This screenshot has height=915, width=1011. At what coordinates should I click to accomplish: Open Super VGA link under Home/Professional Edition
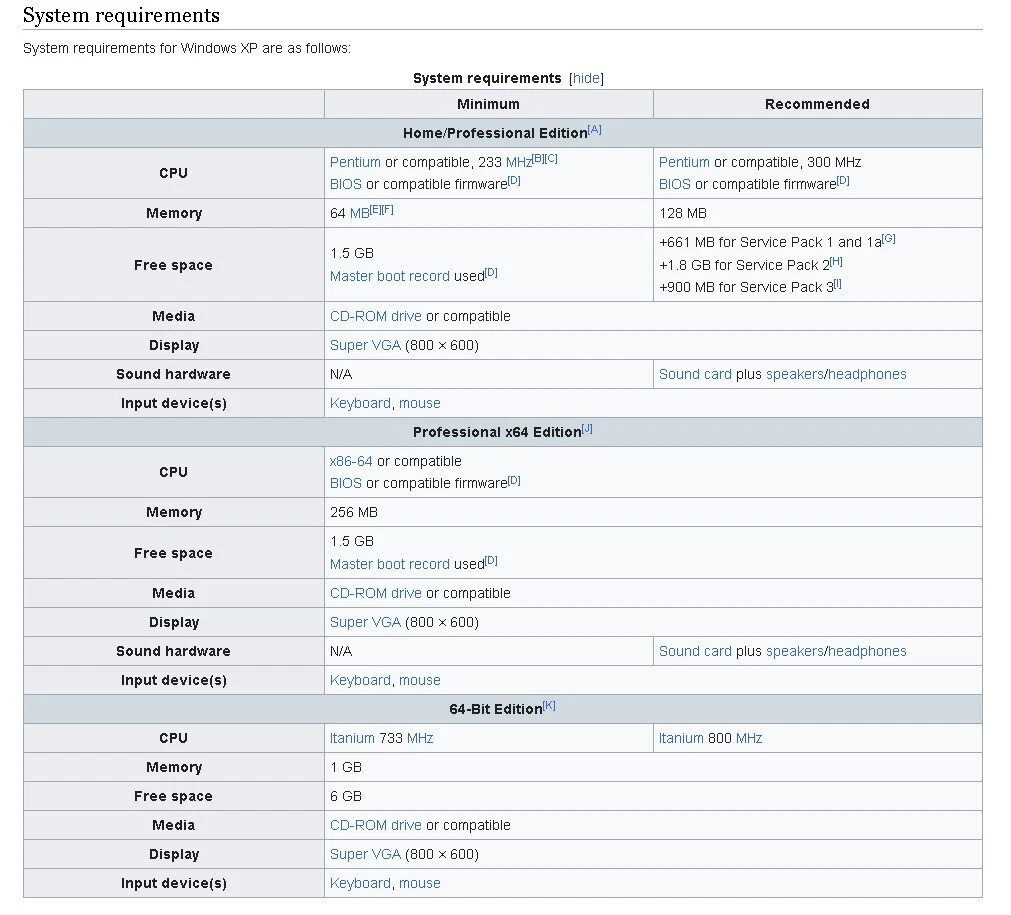pyautogui.click(x=365, y=345)
